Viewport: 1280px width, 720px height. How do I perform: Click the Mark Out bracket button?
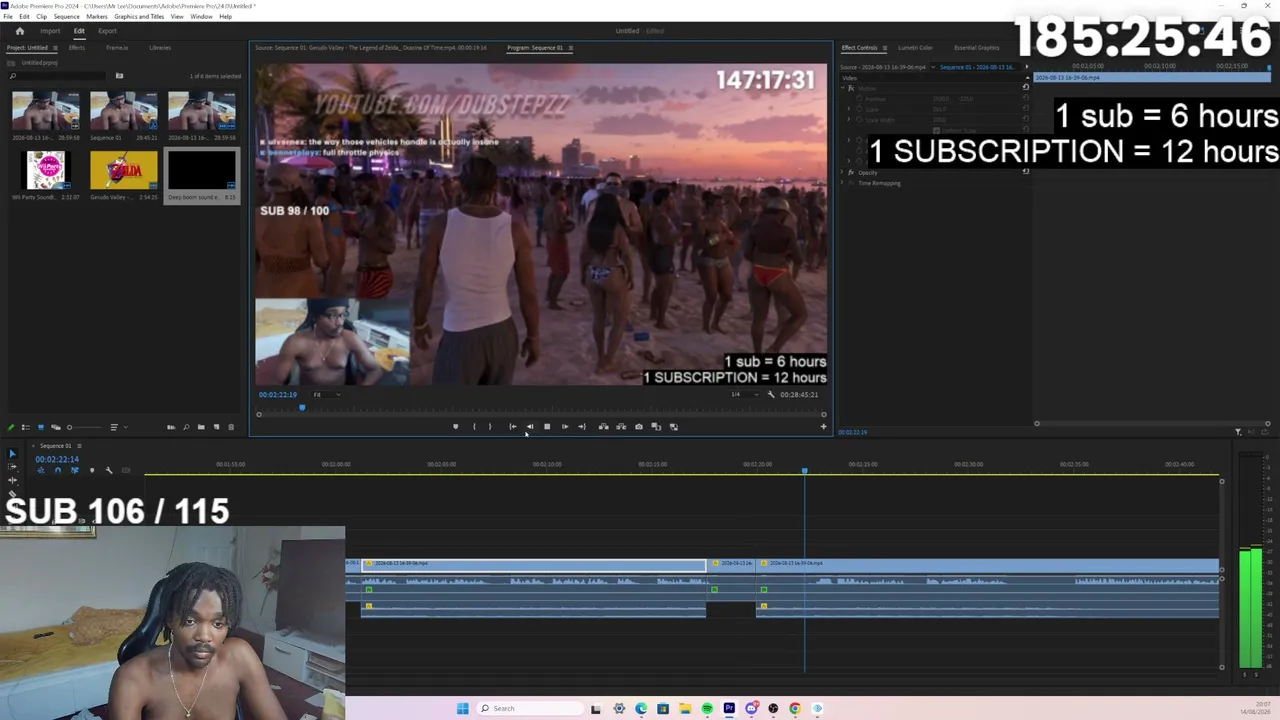point(490,427)
